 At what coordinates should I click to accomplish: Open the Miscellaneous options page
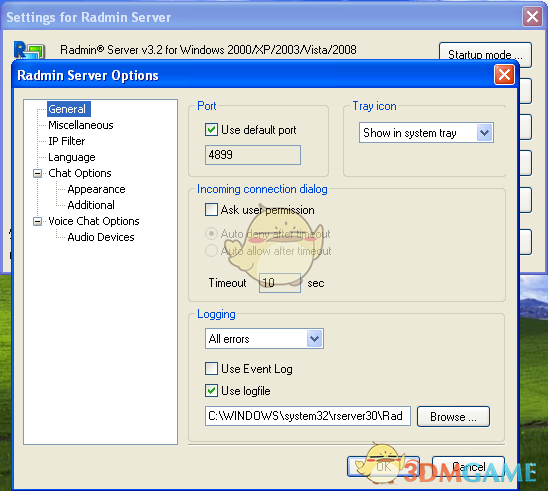(x=81, y=125)
